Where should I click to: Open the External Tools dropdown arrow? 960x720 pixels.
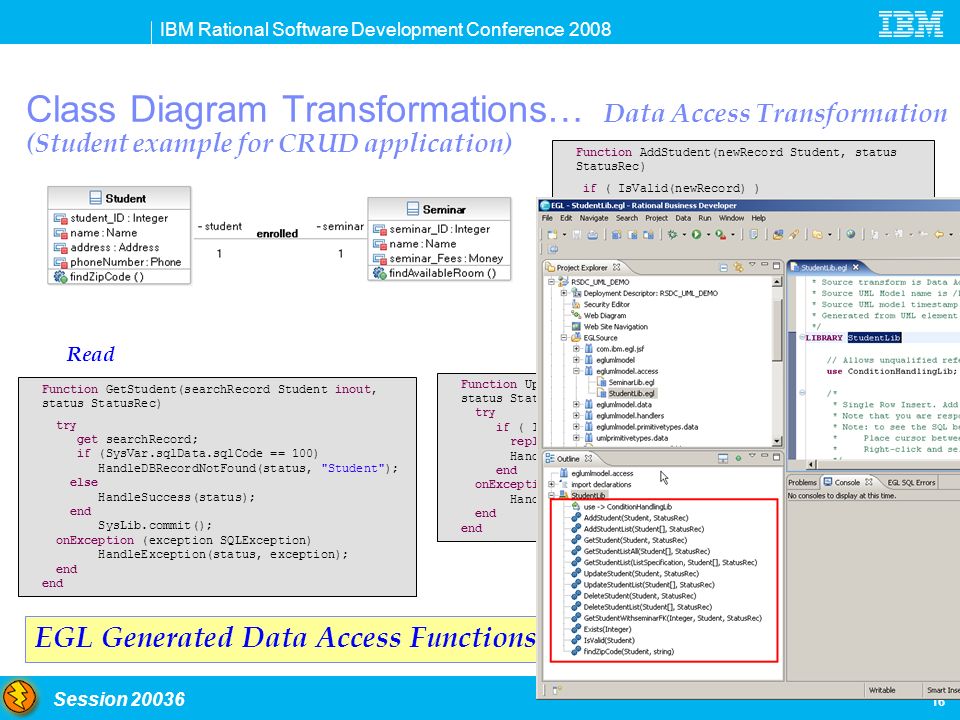[733, 234]
